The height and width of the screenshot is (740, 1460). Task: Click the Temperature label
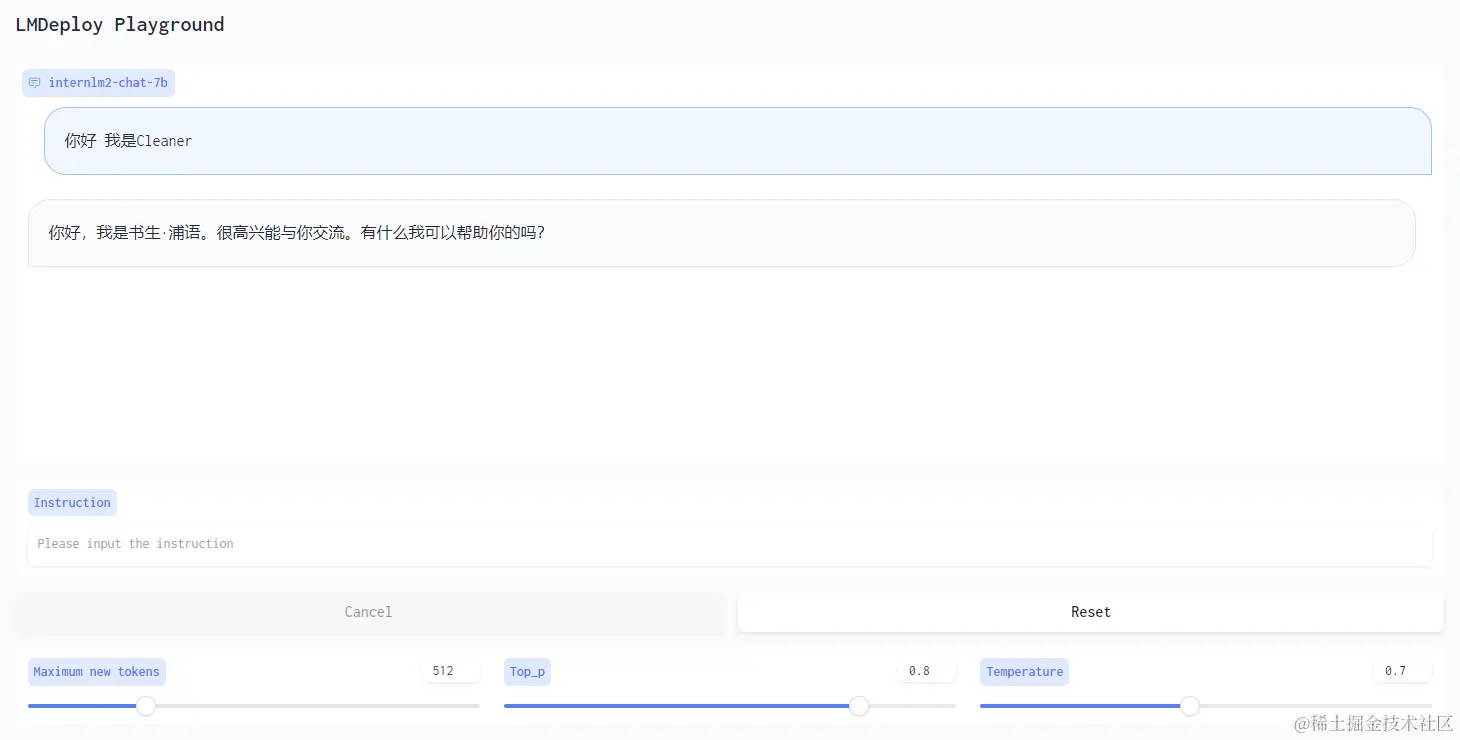tap(1024, 672)
